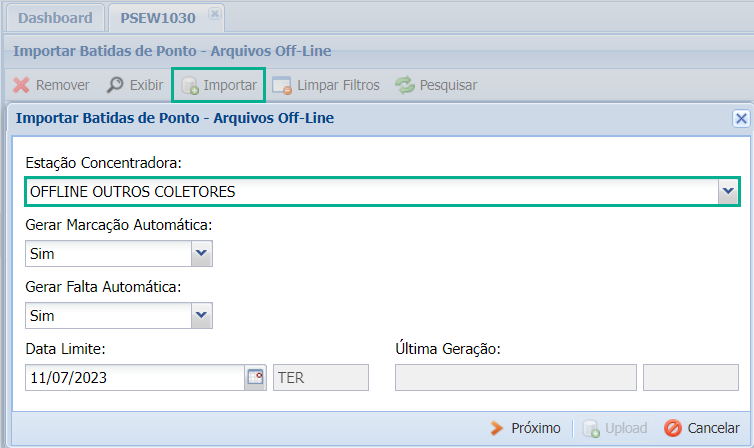Expand the Gerar Marcação Automática dropdown
Image resolution: width=754 pixels, height=448 pixels.
[x=202, y=254]
